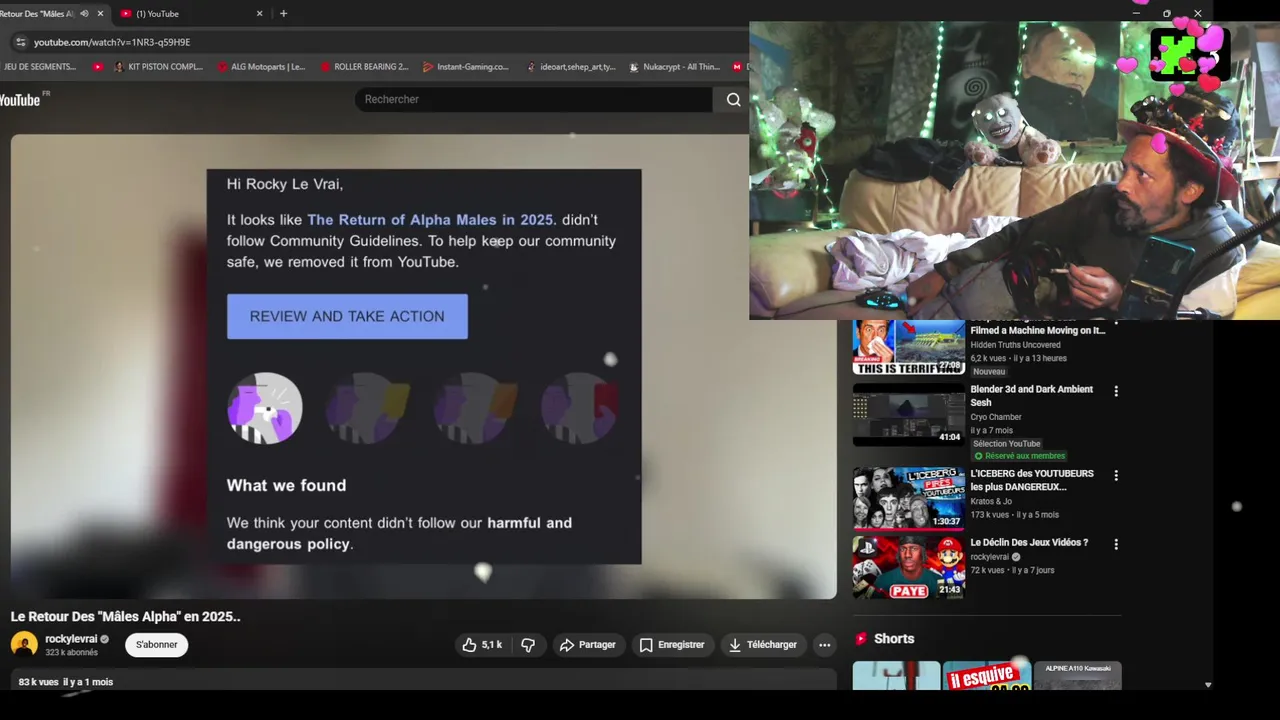
Task: Click title Le Déclin Des Jeux Vidéos ?
Action: (1029, 542)
